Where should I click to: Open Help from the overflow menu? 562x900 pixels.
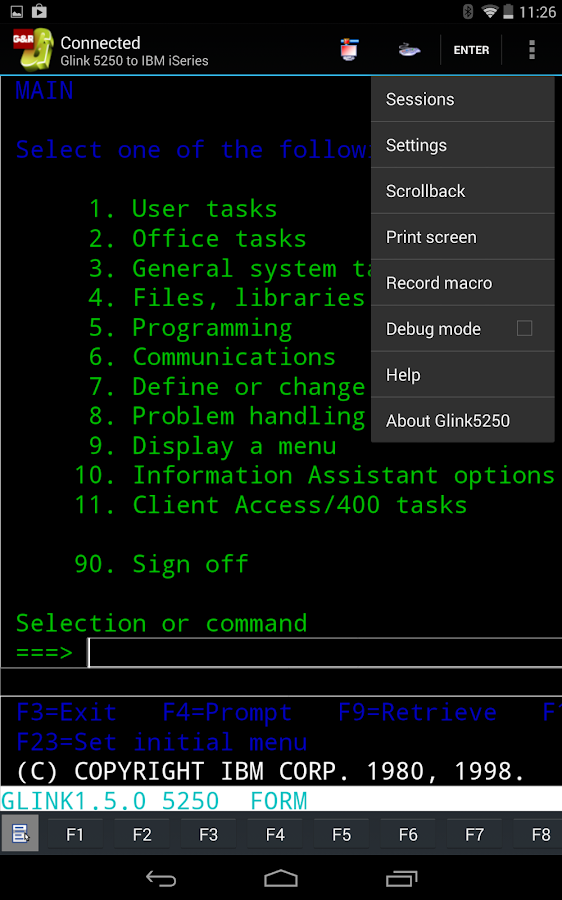pos(463,375)
